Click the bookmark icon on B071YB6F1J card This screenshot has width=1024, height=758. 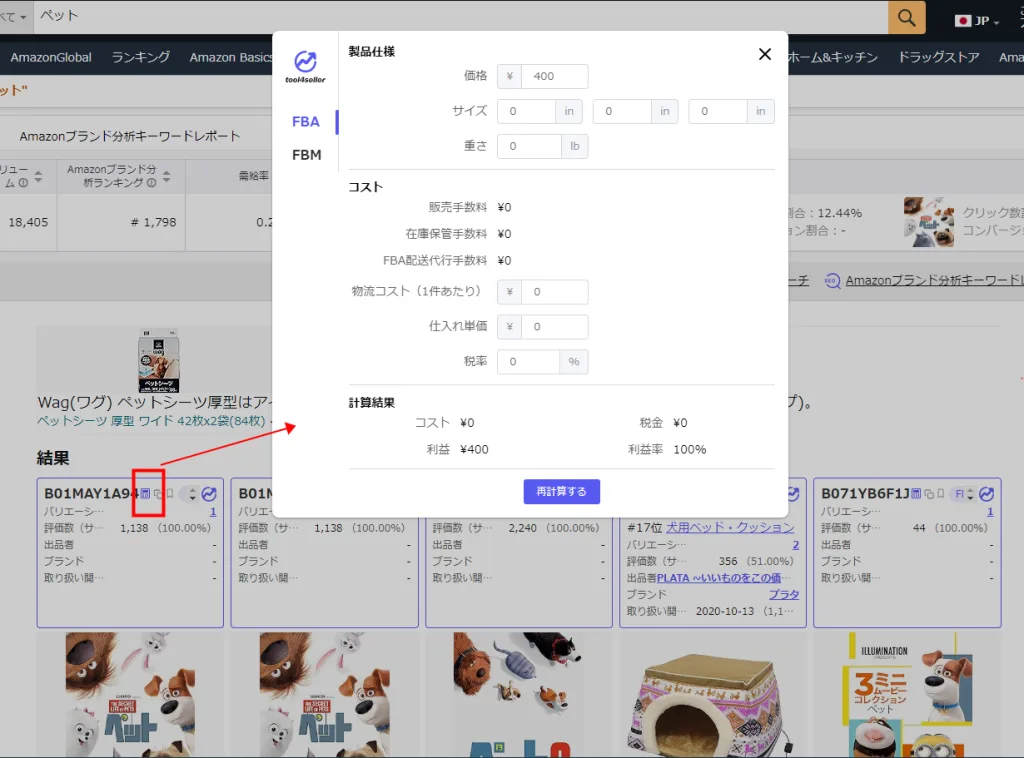click(940, 494)
